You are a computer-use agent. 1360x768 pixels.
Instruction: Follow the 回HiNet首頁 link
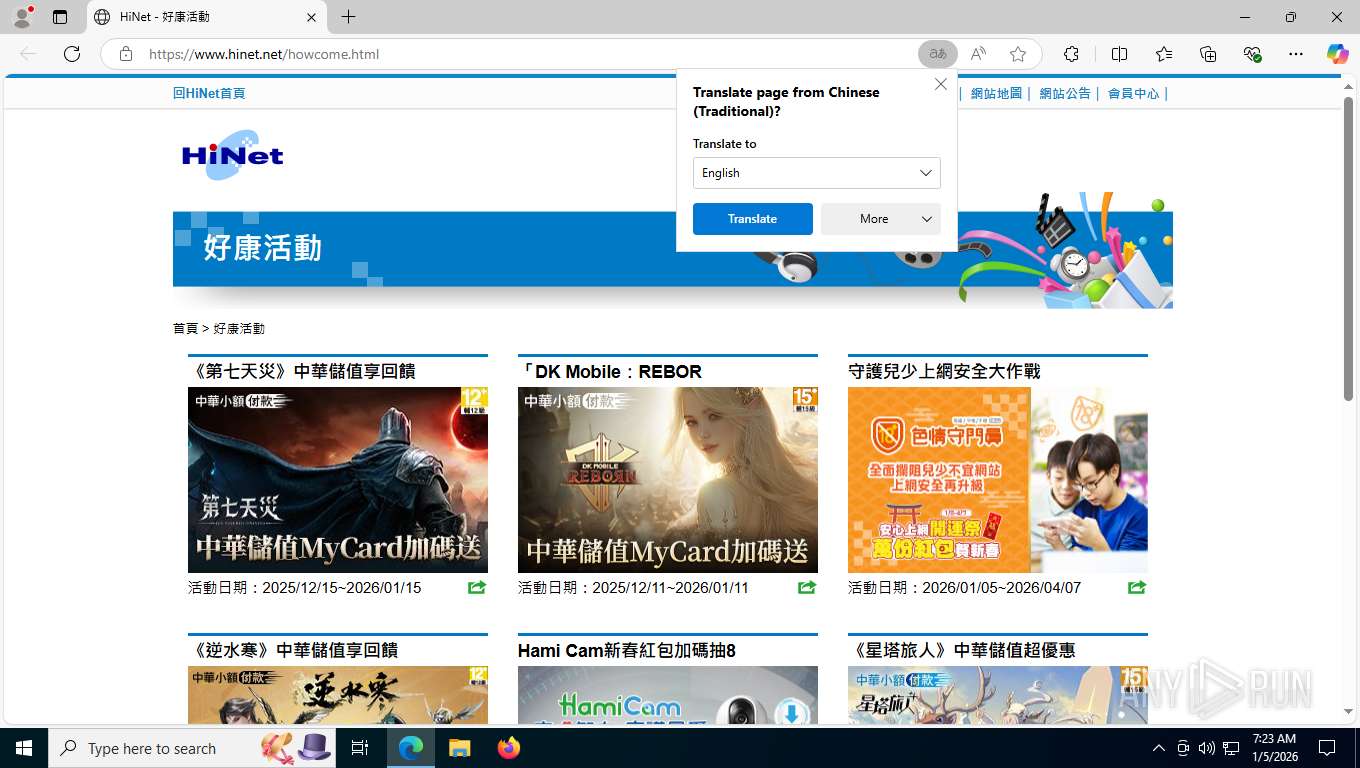tap(209, 93)
